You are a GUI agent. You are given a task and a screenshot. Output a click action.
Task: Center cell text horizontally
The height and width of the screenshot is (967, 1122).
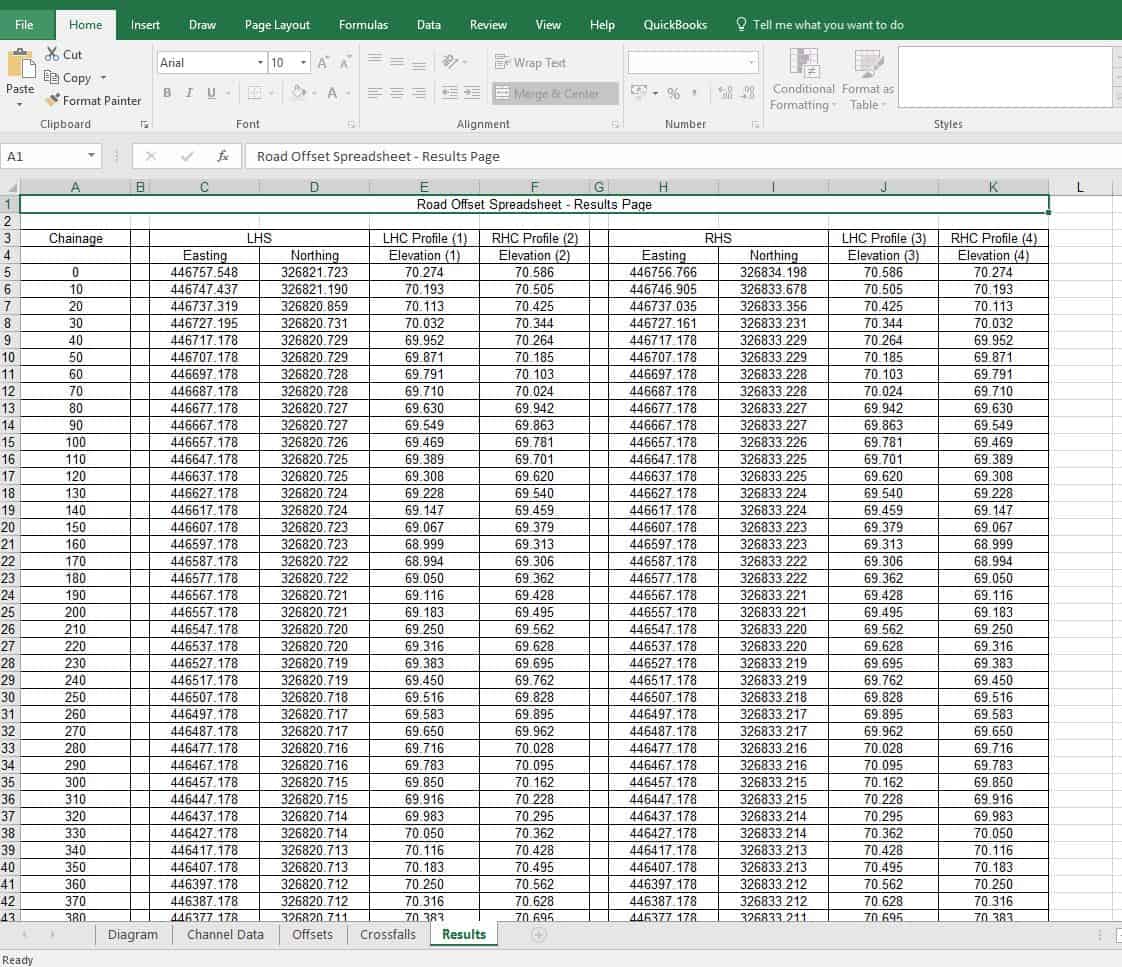(x=396, y=93)
